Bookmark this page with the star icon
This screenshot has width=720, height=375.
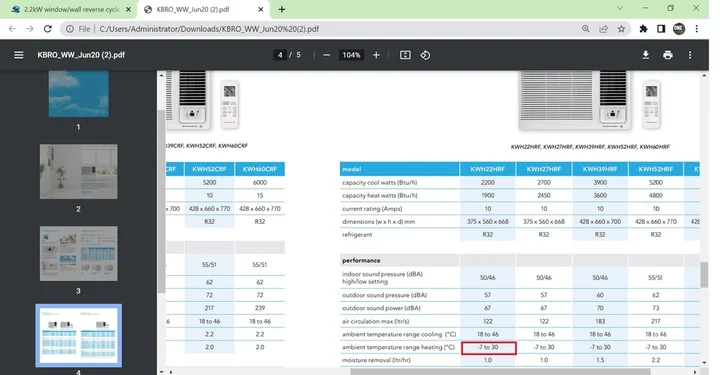(621, 29)
